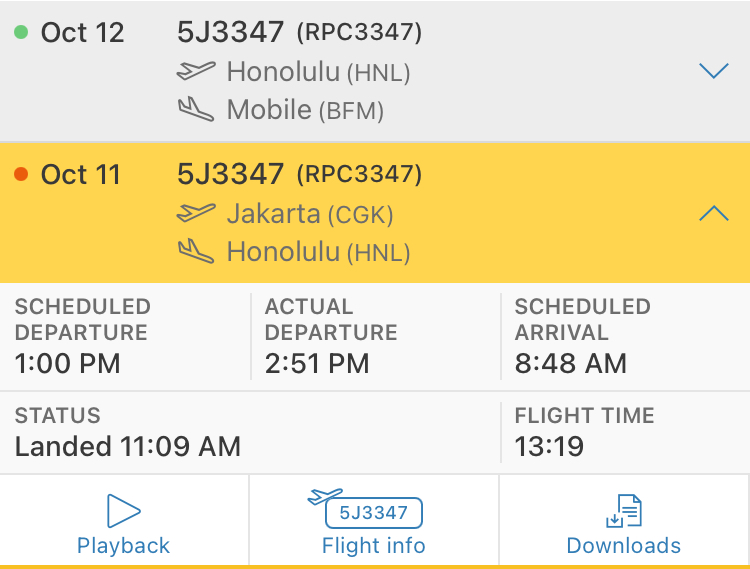Image resolution: width=750 pixels, height=569 pixels.
Task: Expand the Oct 12 flight details chevron
Action: pyautogui.click(x=713, y=71)
